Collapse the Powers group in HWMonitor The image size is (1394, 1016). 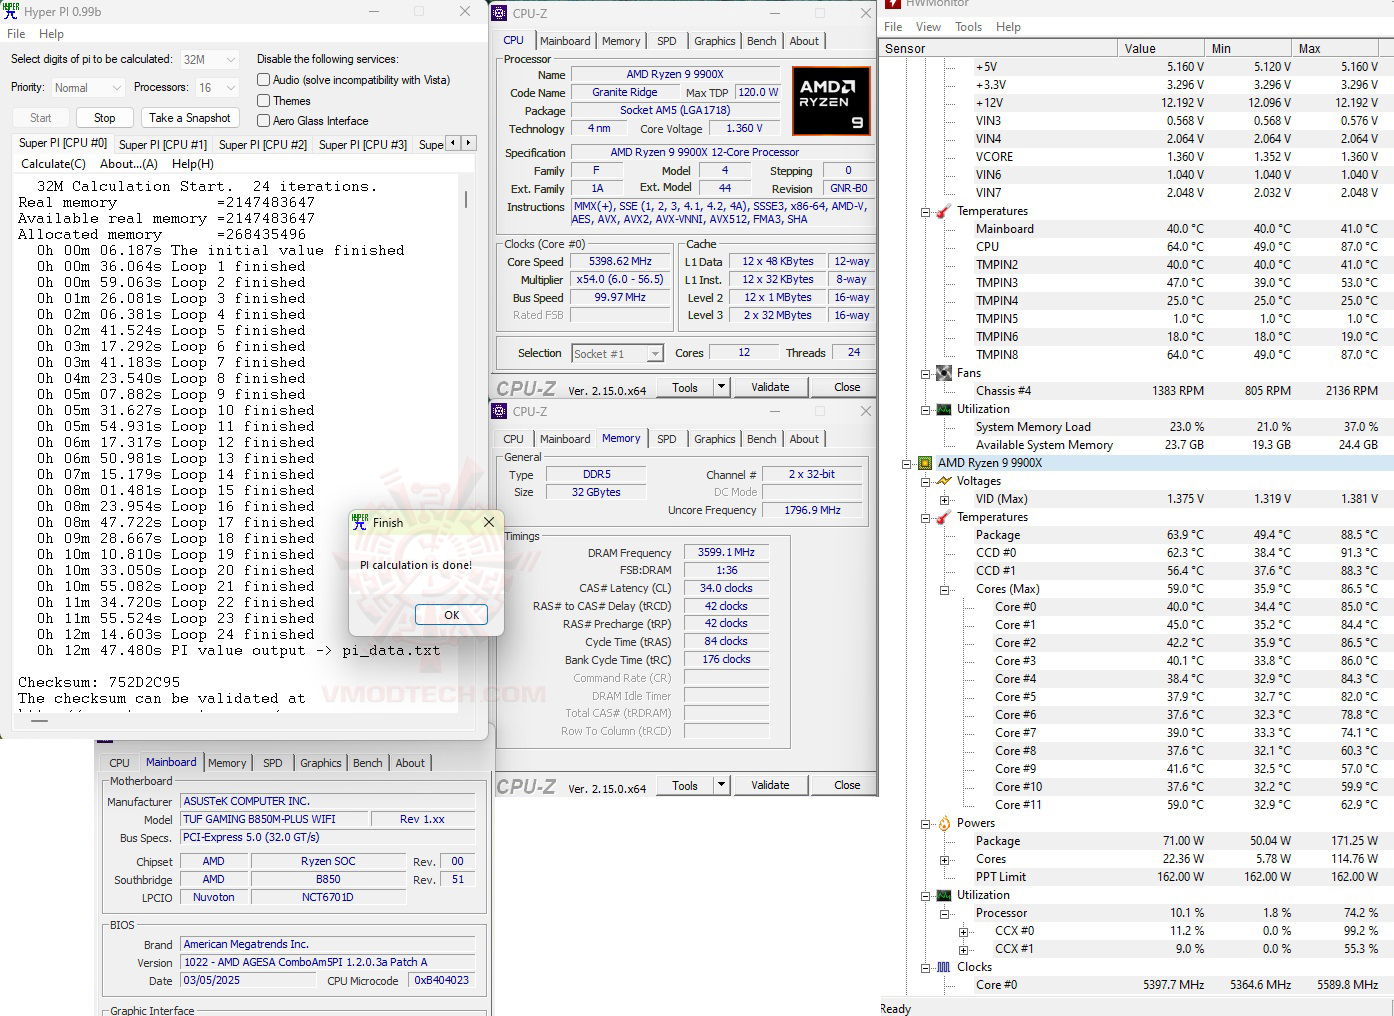pos(926,823)
